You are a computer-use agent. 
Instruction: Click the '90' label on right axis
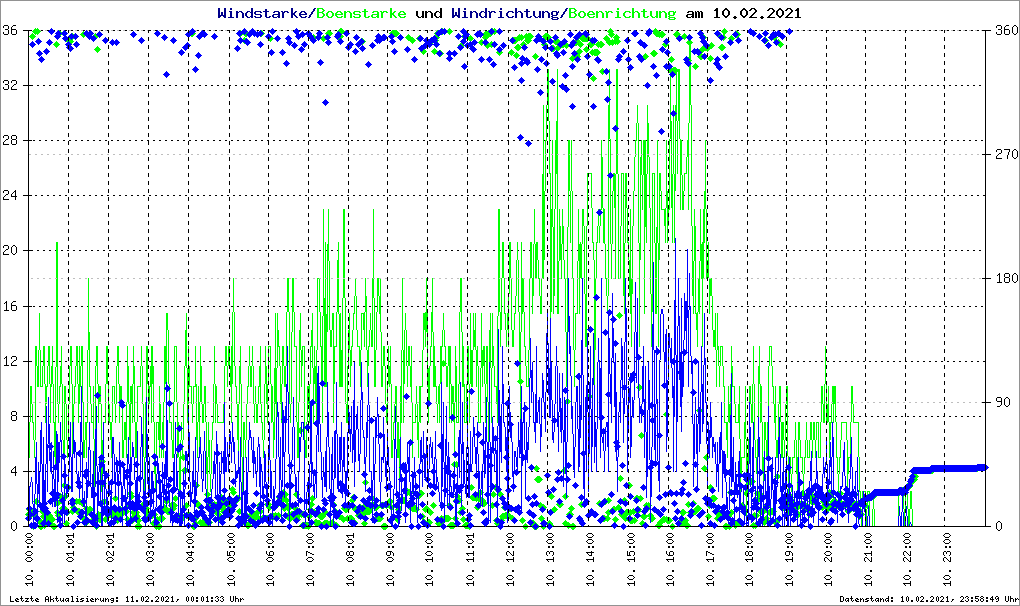tap(1002, 402)
